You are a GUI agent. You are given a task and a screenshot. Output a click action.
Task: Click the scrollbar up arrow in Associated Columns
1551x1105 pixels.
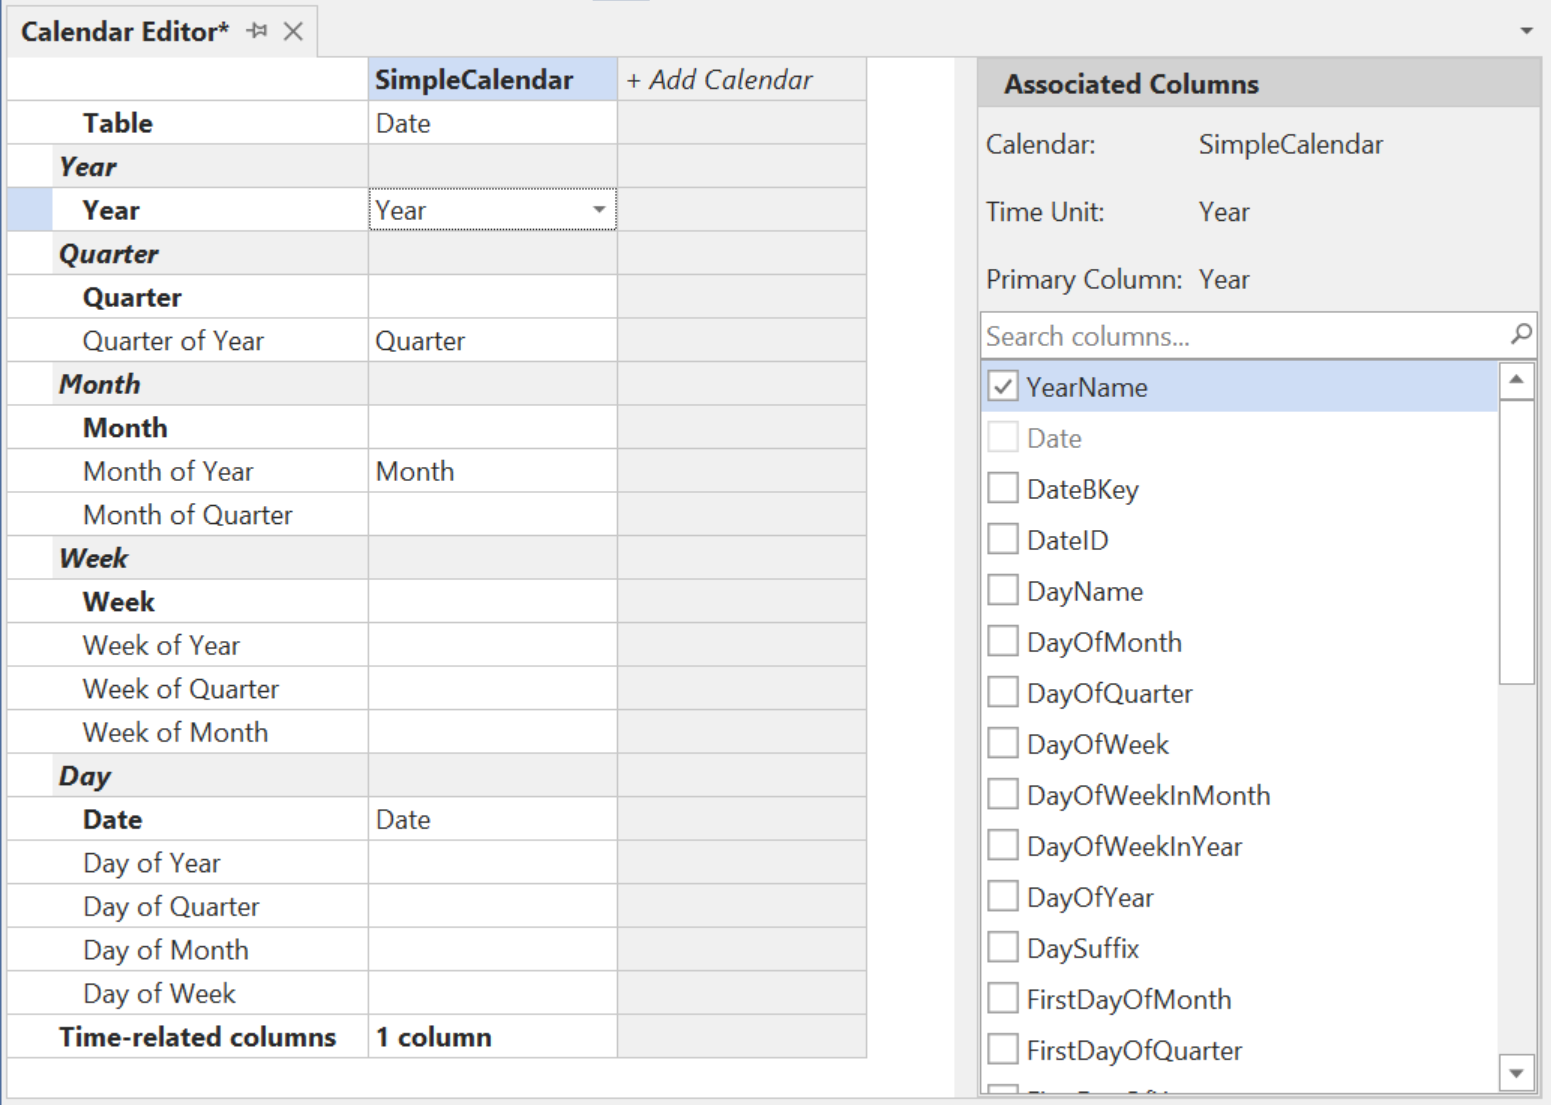(x=1517, y=379)
